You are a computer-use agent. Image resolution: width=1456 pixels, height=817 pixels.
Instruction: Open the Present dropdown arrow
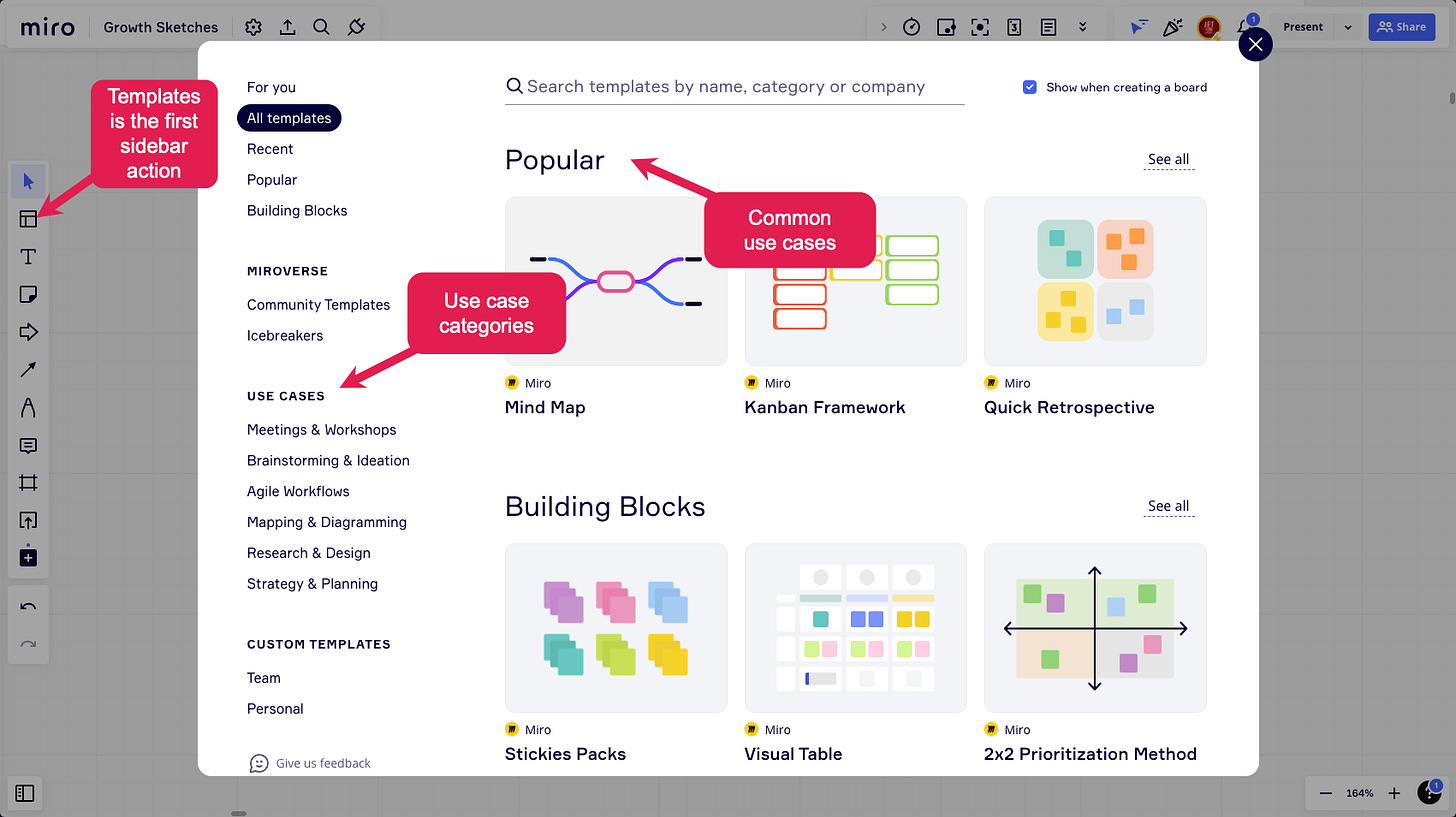pos(1348,27)
